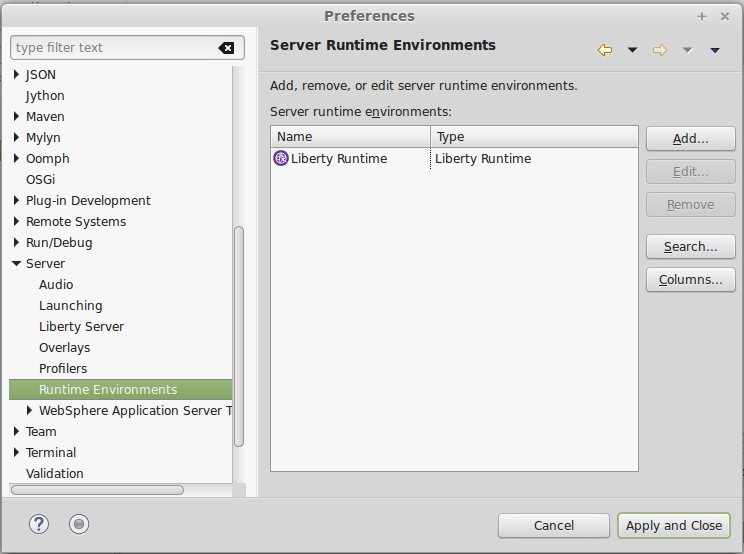Click Apply and Close
The image size is (744, 554).
[674, 526]
